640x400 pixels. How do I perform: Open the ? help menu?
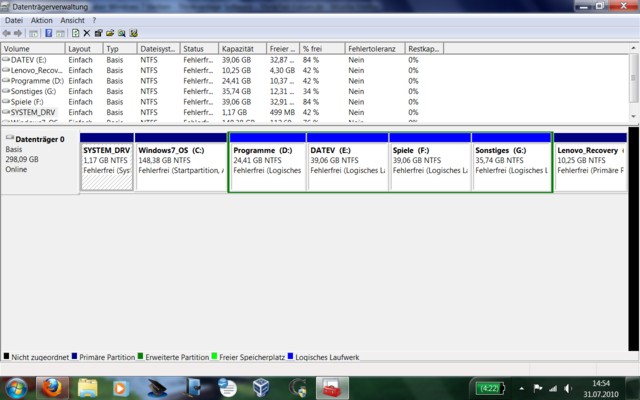(94, 20)
